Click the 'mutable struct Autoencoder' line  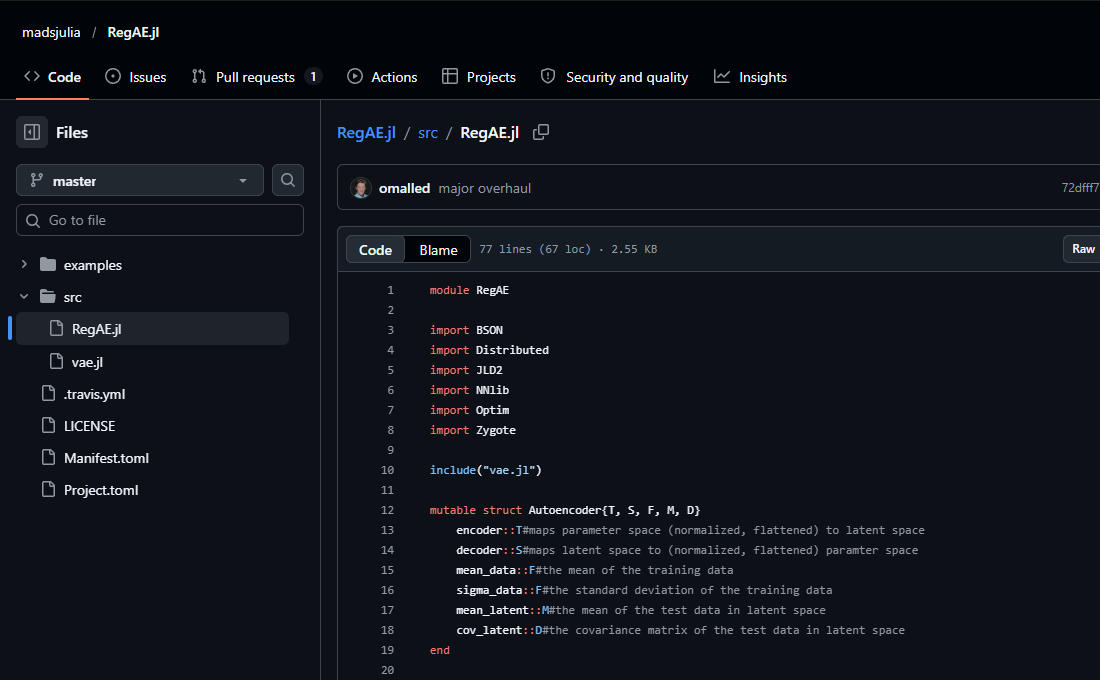[x=565, y=510]
